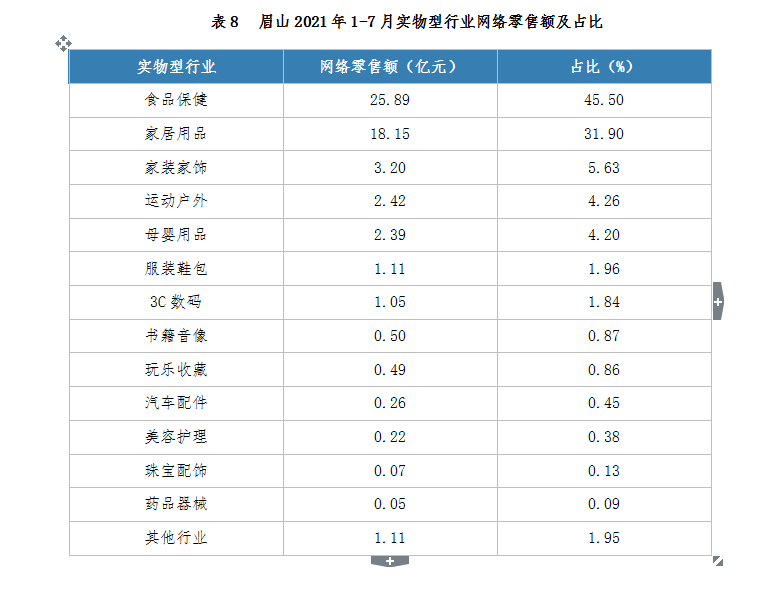Click the cell 书籍音像
762x599 pixels.
coord(176,336)
